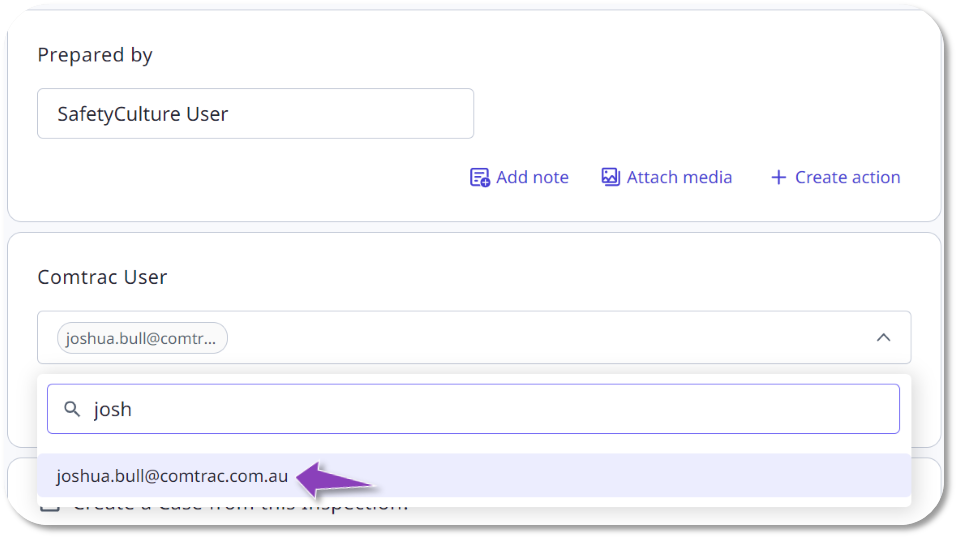Click the SafetyCulture User text in the field
Viewport: 957px width, 538px height.
point(143,114)
